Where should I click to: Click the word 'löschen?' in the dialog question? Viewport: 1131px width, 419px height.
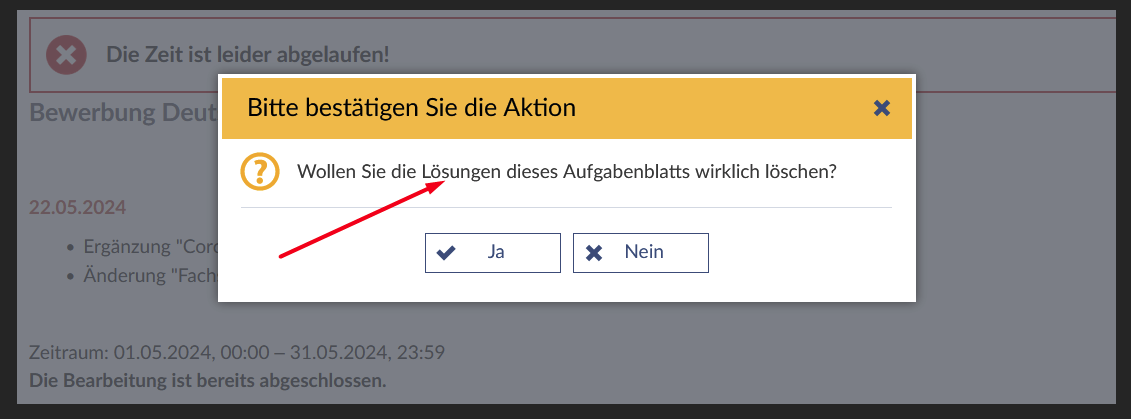click(x=803, y=172)
